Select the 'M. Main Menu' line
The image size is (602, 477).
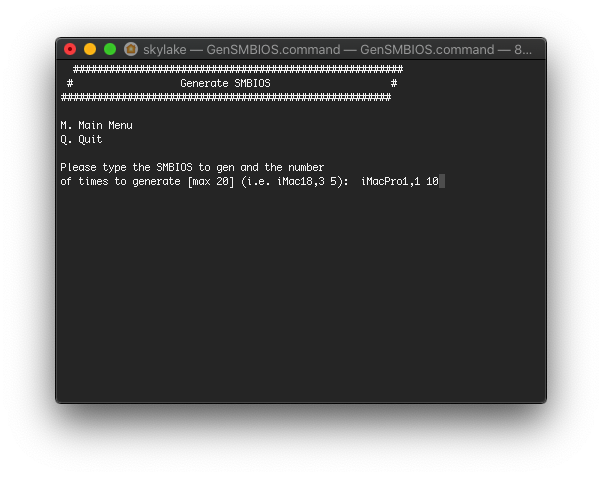96,125
